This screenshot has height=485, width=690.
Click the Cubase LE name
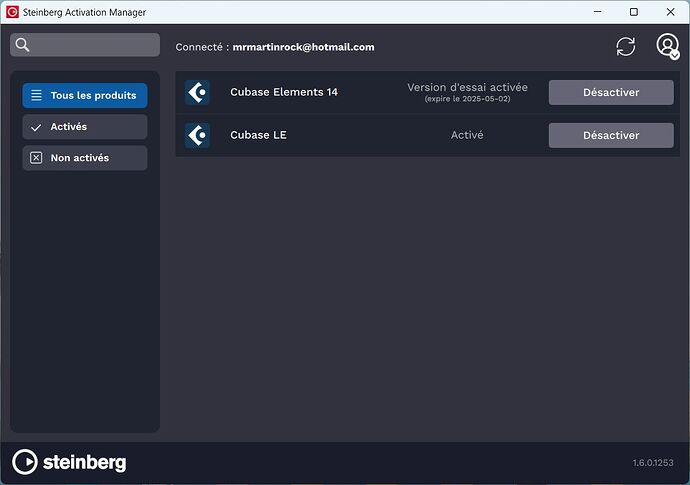tap(258, 135)
